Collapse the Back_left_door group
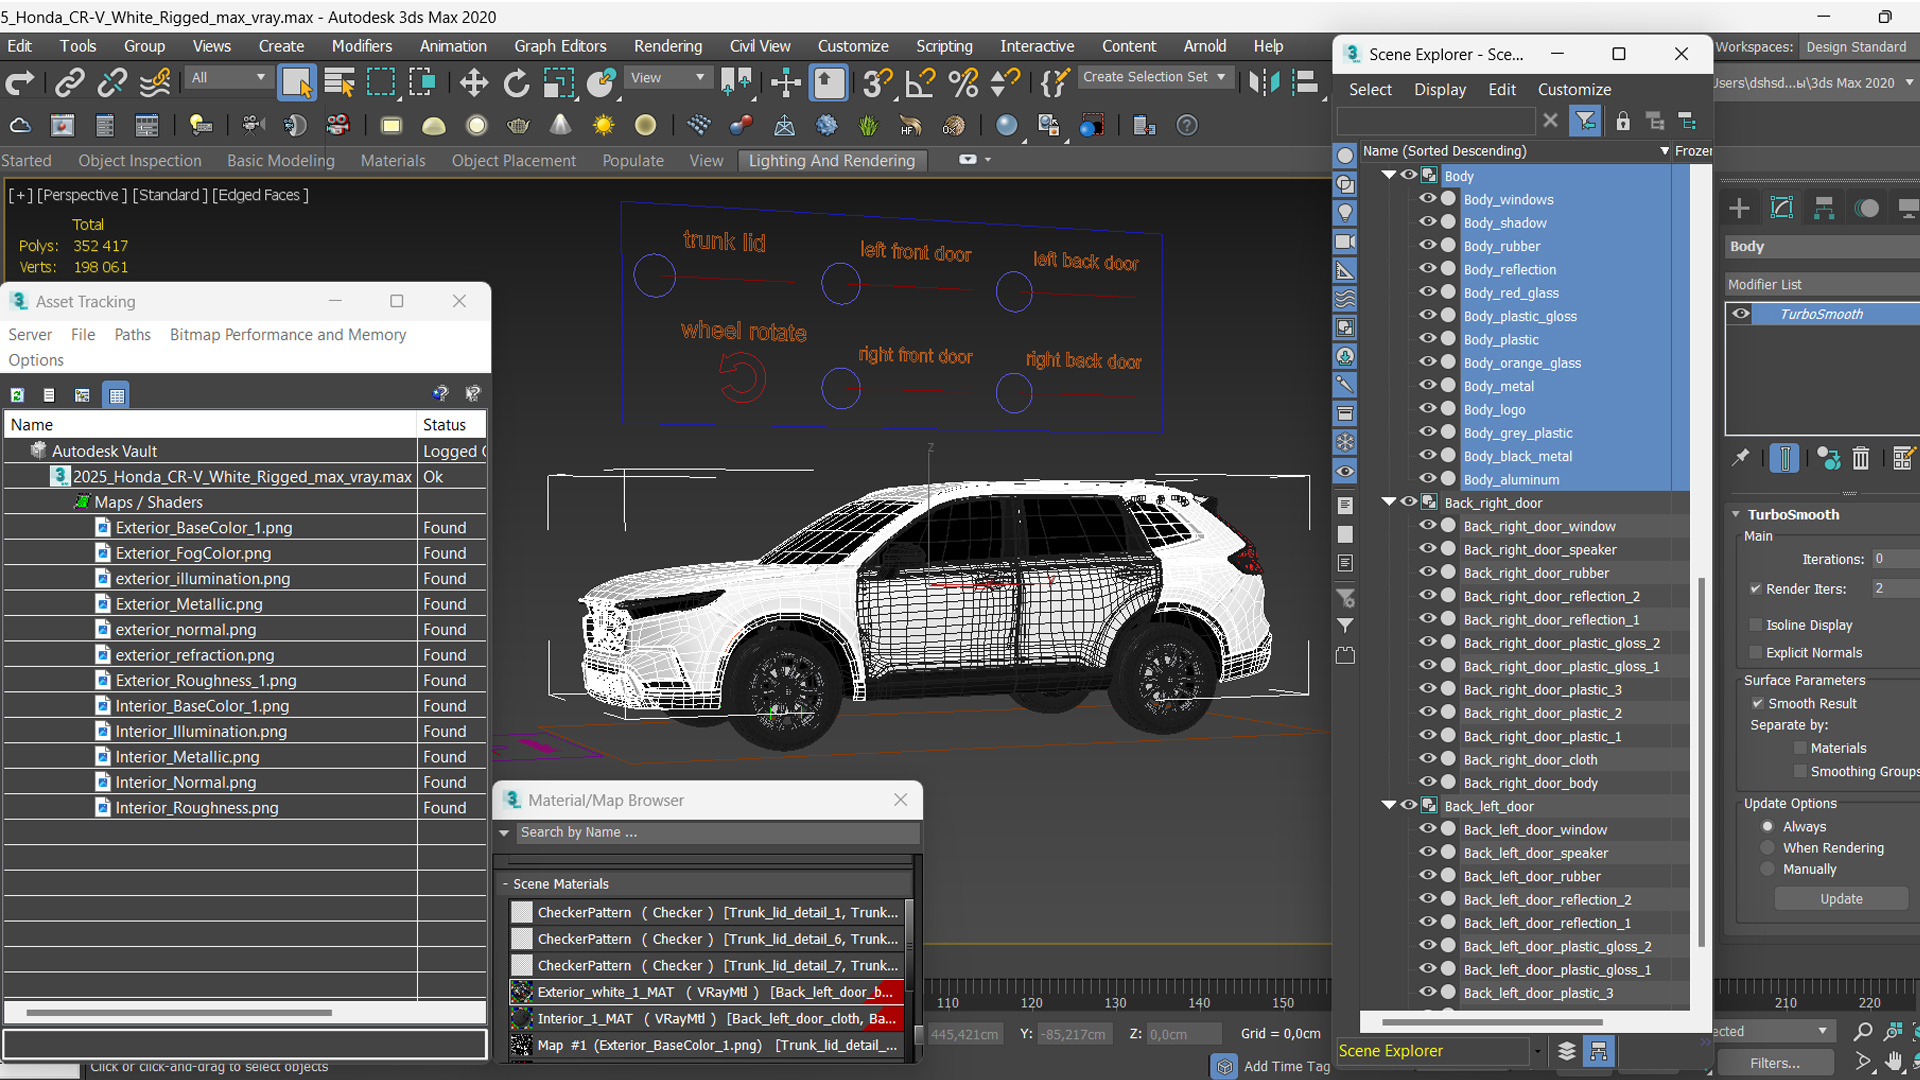This screenshot has width=1920, height=1080. [x=1389, y=805]
